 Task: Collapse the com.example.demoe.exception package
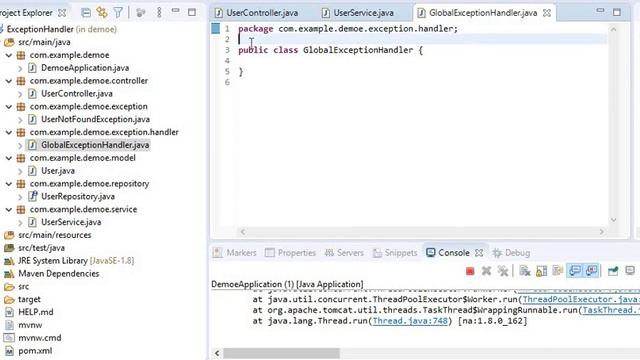(x=9, y=107)
